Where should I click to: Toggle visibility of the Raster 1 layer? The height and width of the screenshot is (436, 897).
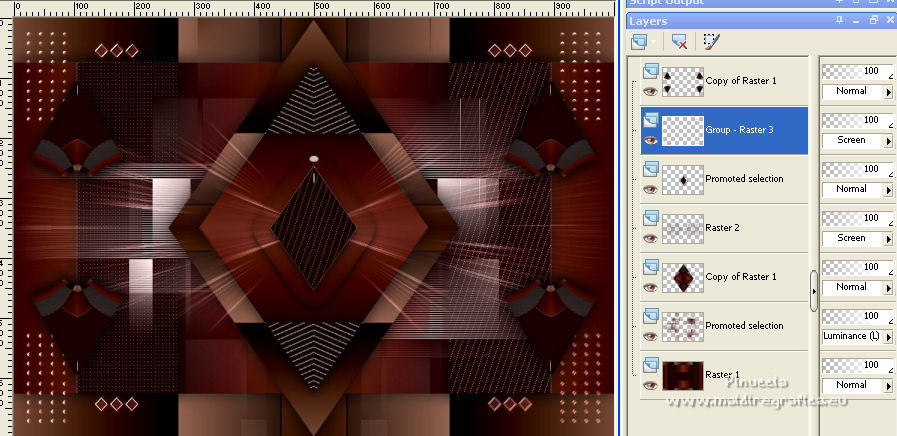click(650, 385)
